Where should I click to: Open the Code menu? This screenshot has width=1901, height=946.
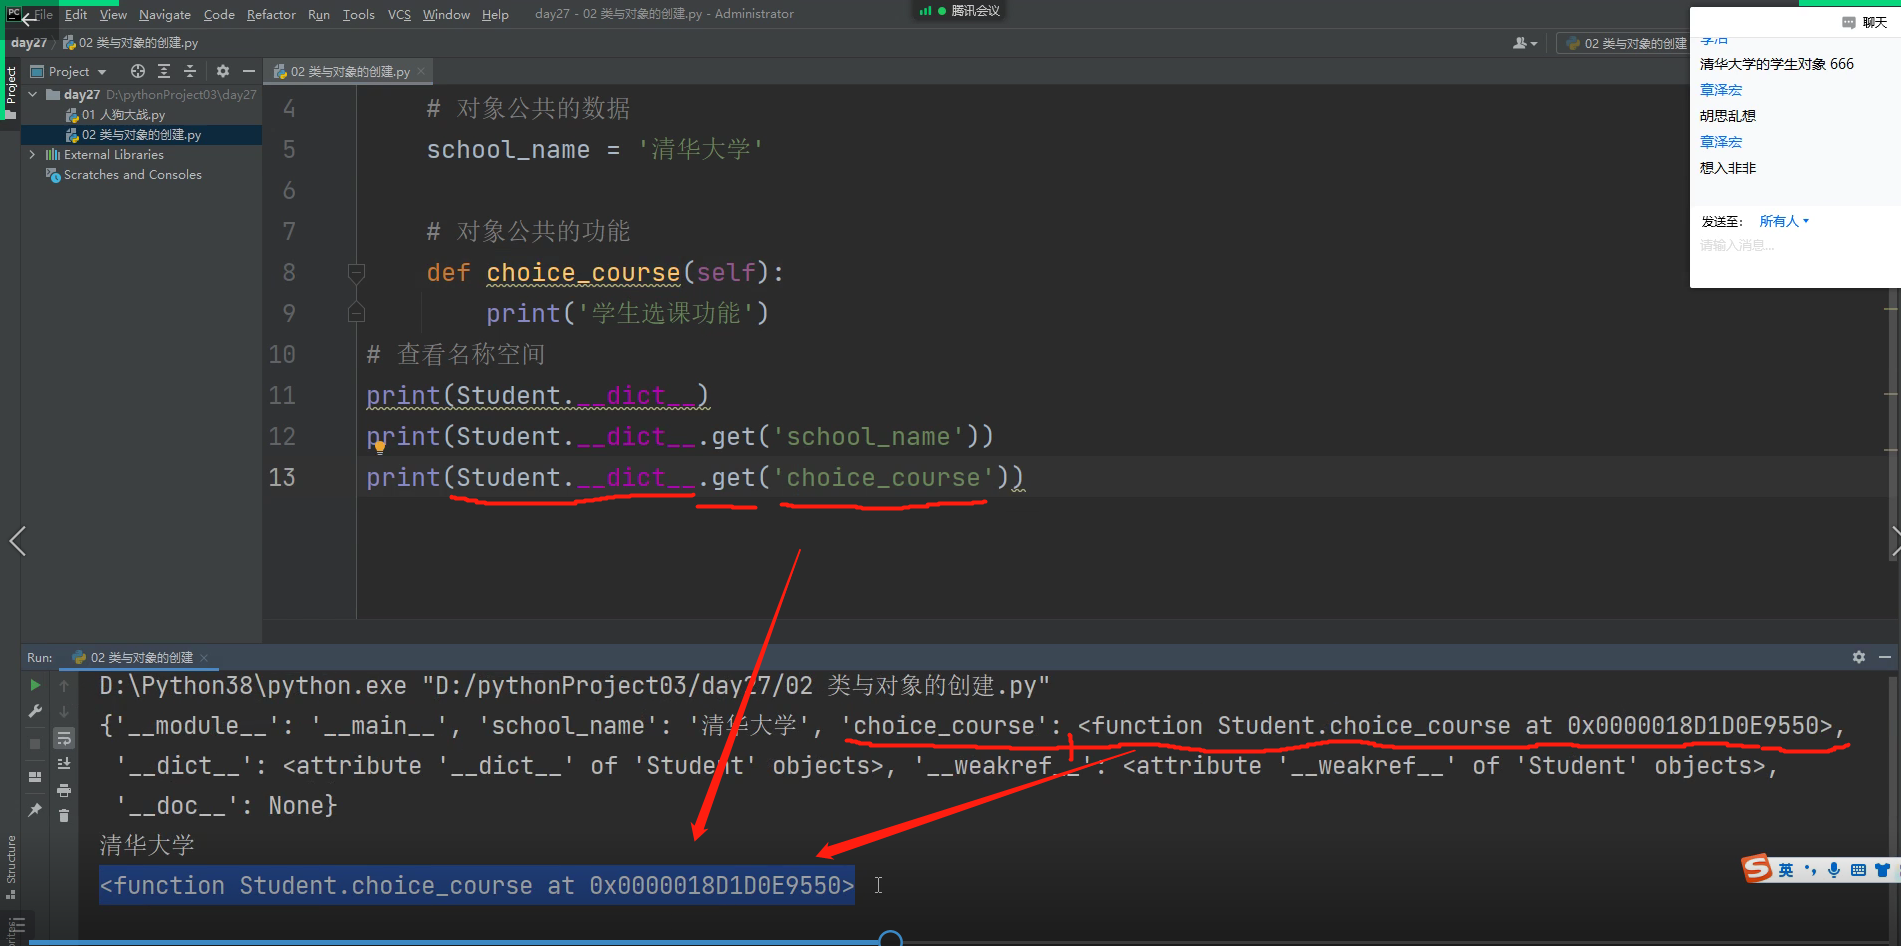219,14
